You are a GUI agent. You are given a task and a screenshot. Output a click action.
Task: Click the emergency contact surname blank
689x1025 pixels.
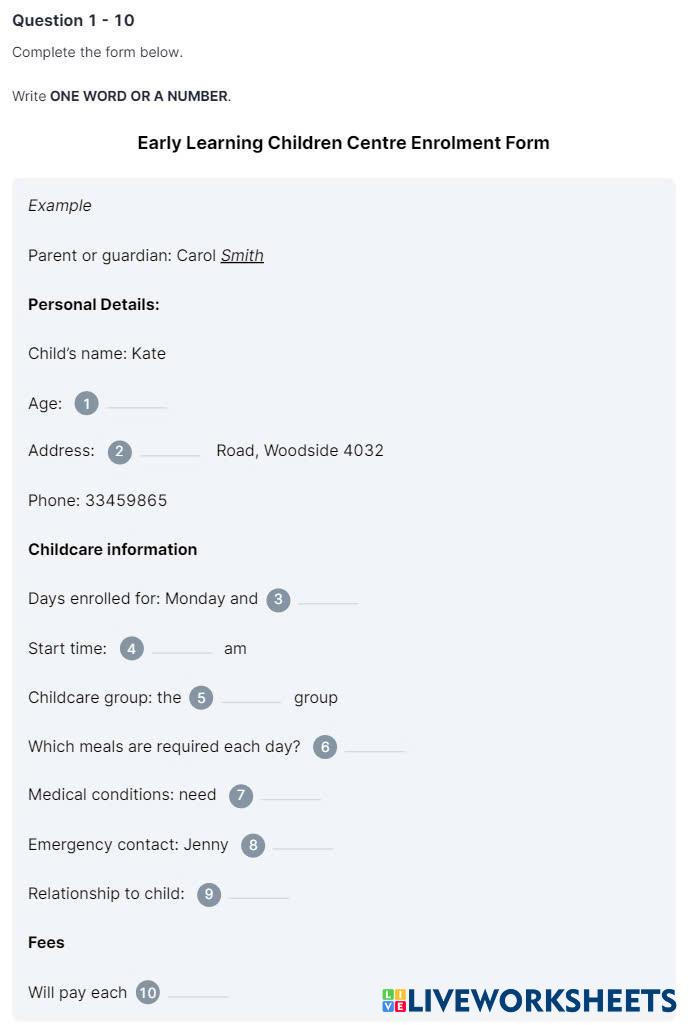click(303, 843)
